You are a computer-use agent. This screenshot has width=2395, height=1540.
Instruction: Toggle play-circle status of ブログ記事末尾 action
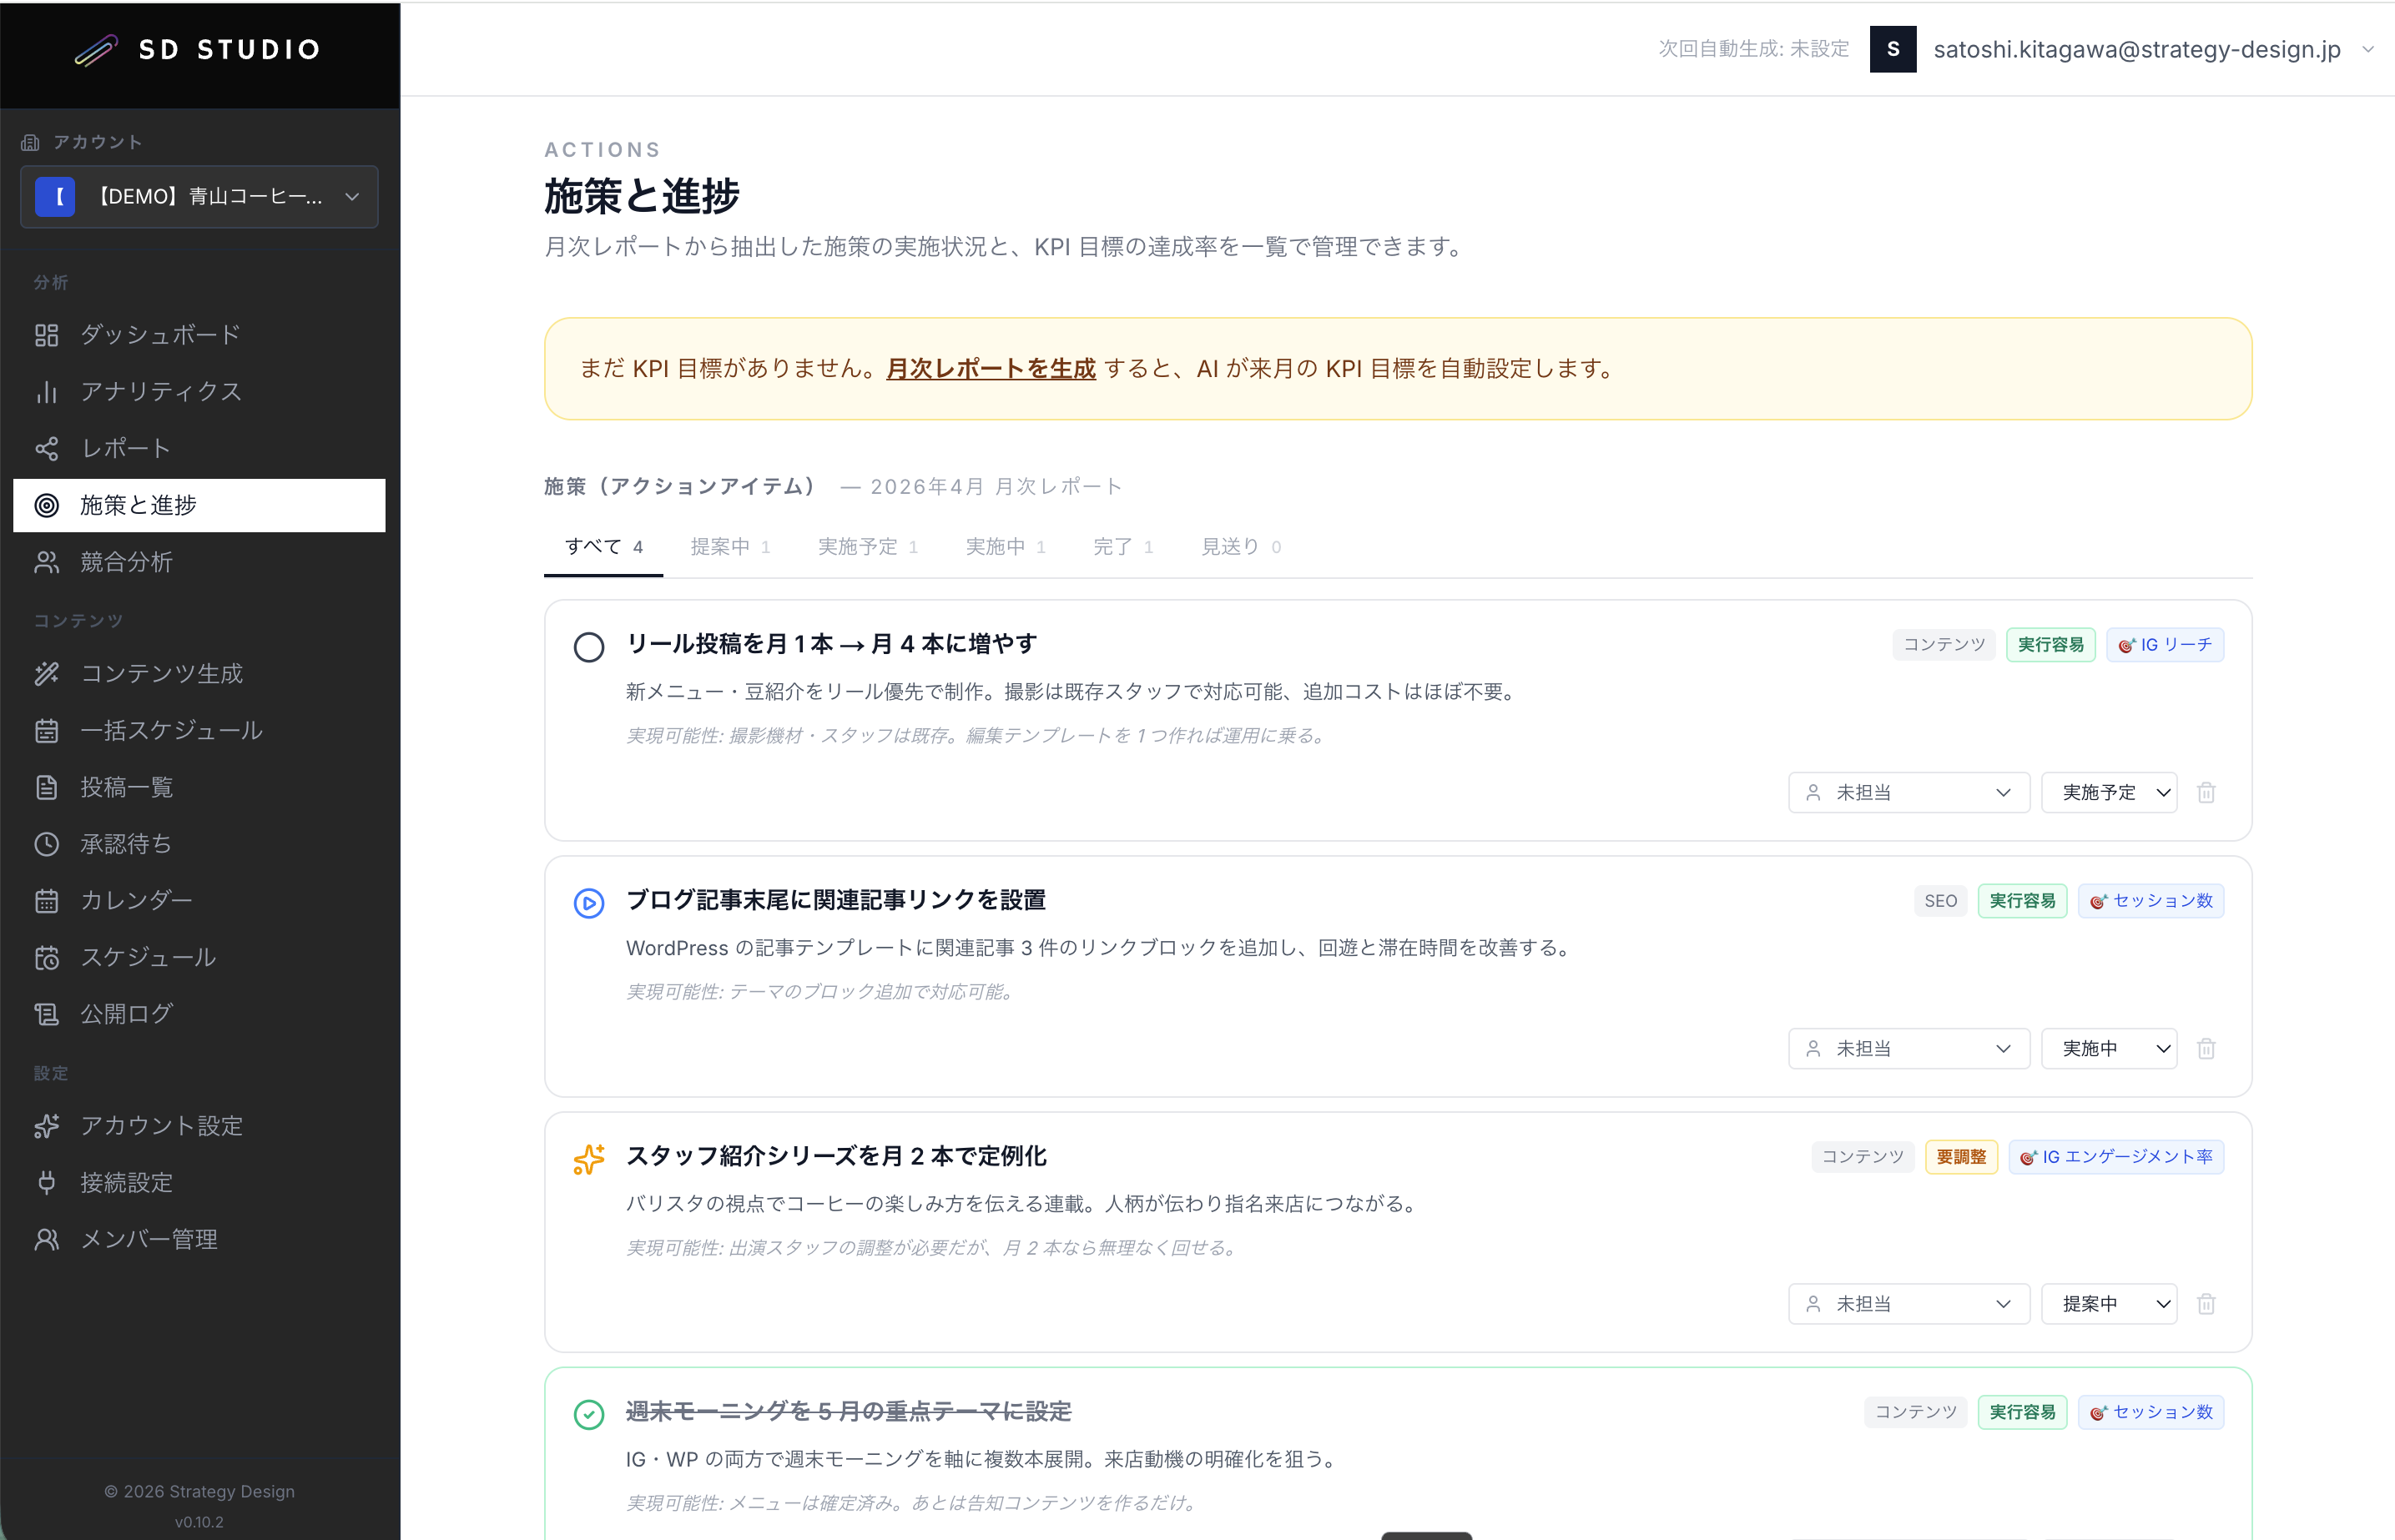[589, 903]
